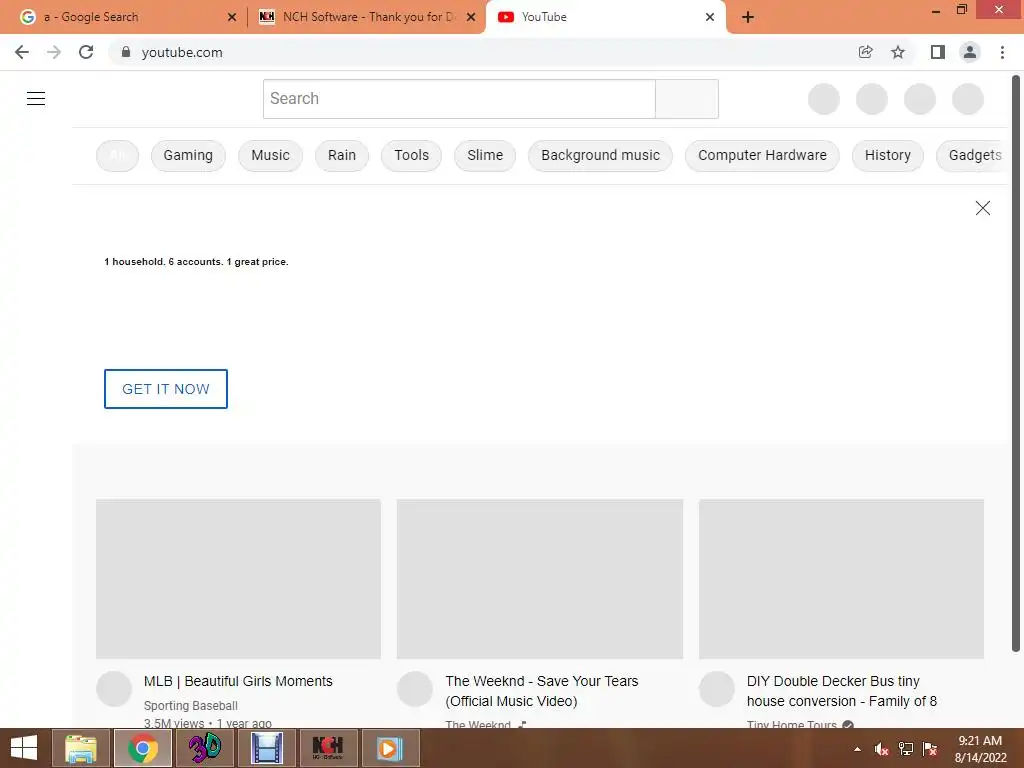Image resolution: width=1024 pixels, height=768 pixels.
Task: Go back using the browser back arrow
Action: [22, 52]
